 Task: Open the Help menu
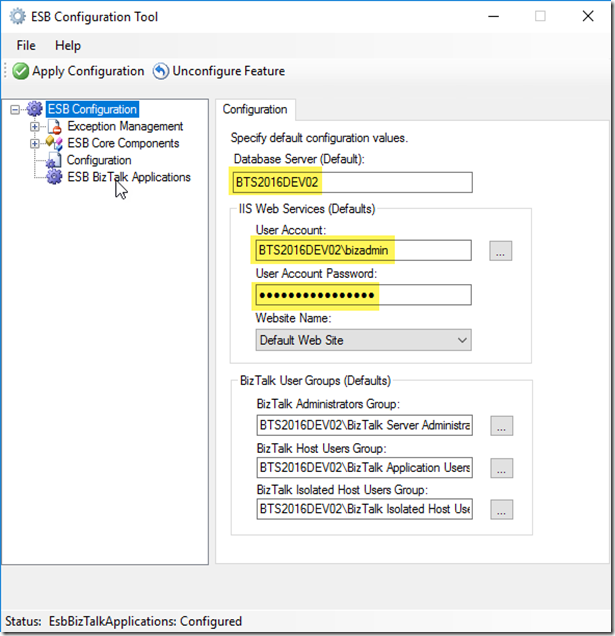[x=68, y=45]
